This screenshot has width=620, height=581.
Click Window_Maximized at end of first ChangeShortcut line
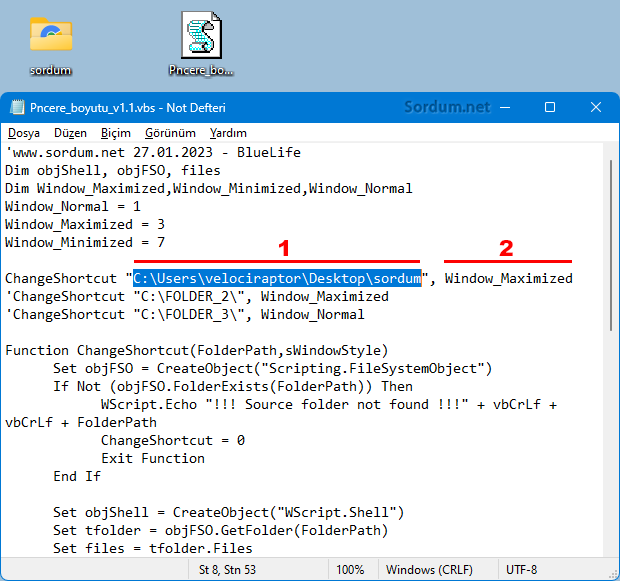tap(508, 278)
